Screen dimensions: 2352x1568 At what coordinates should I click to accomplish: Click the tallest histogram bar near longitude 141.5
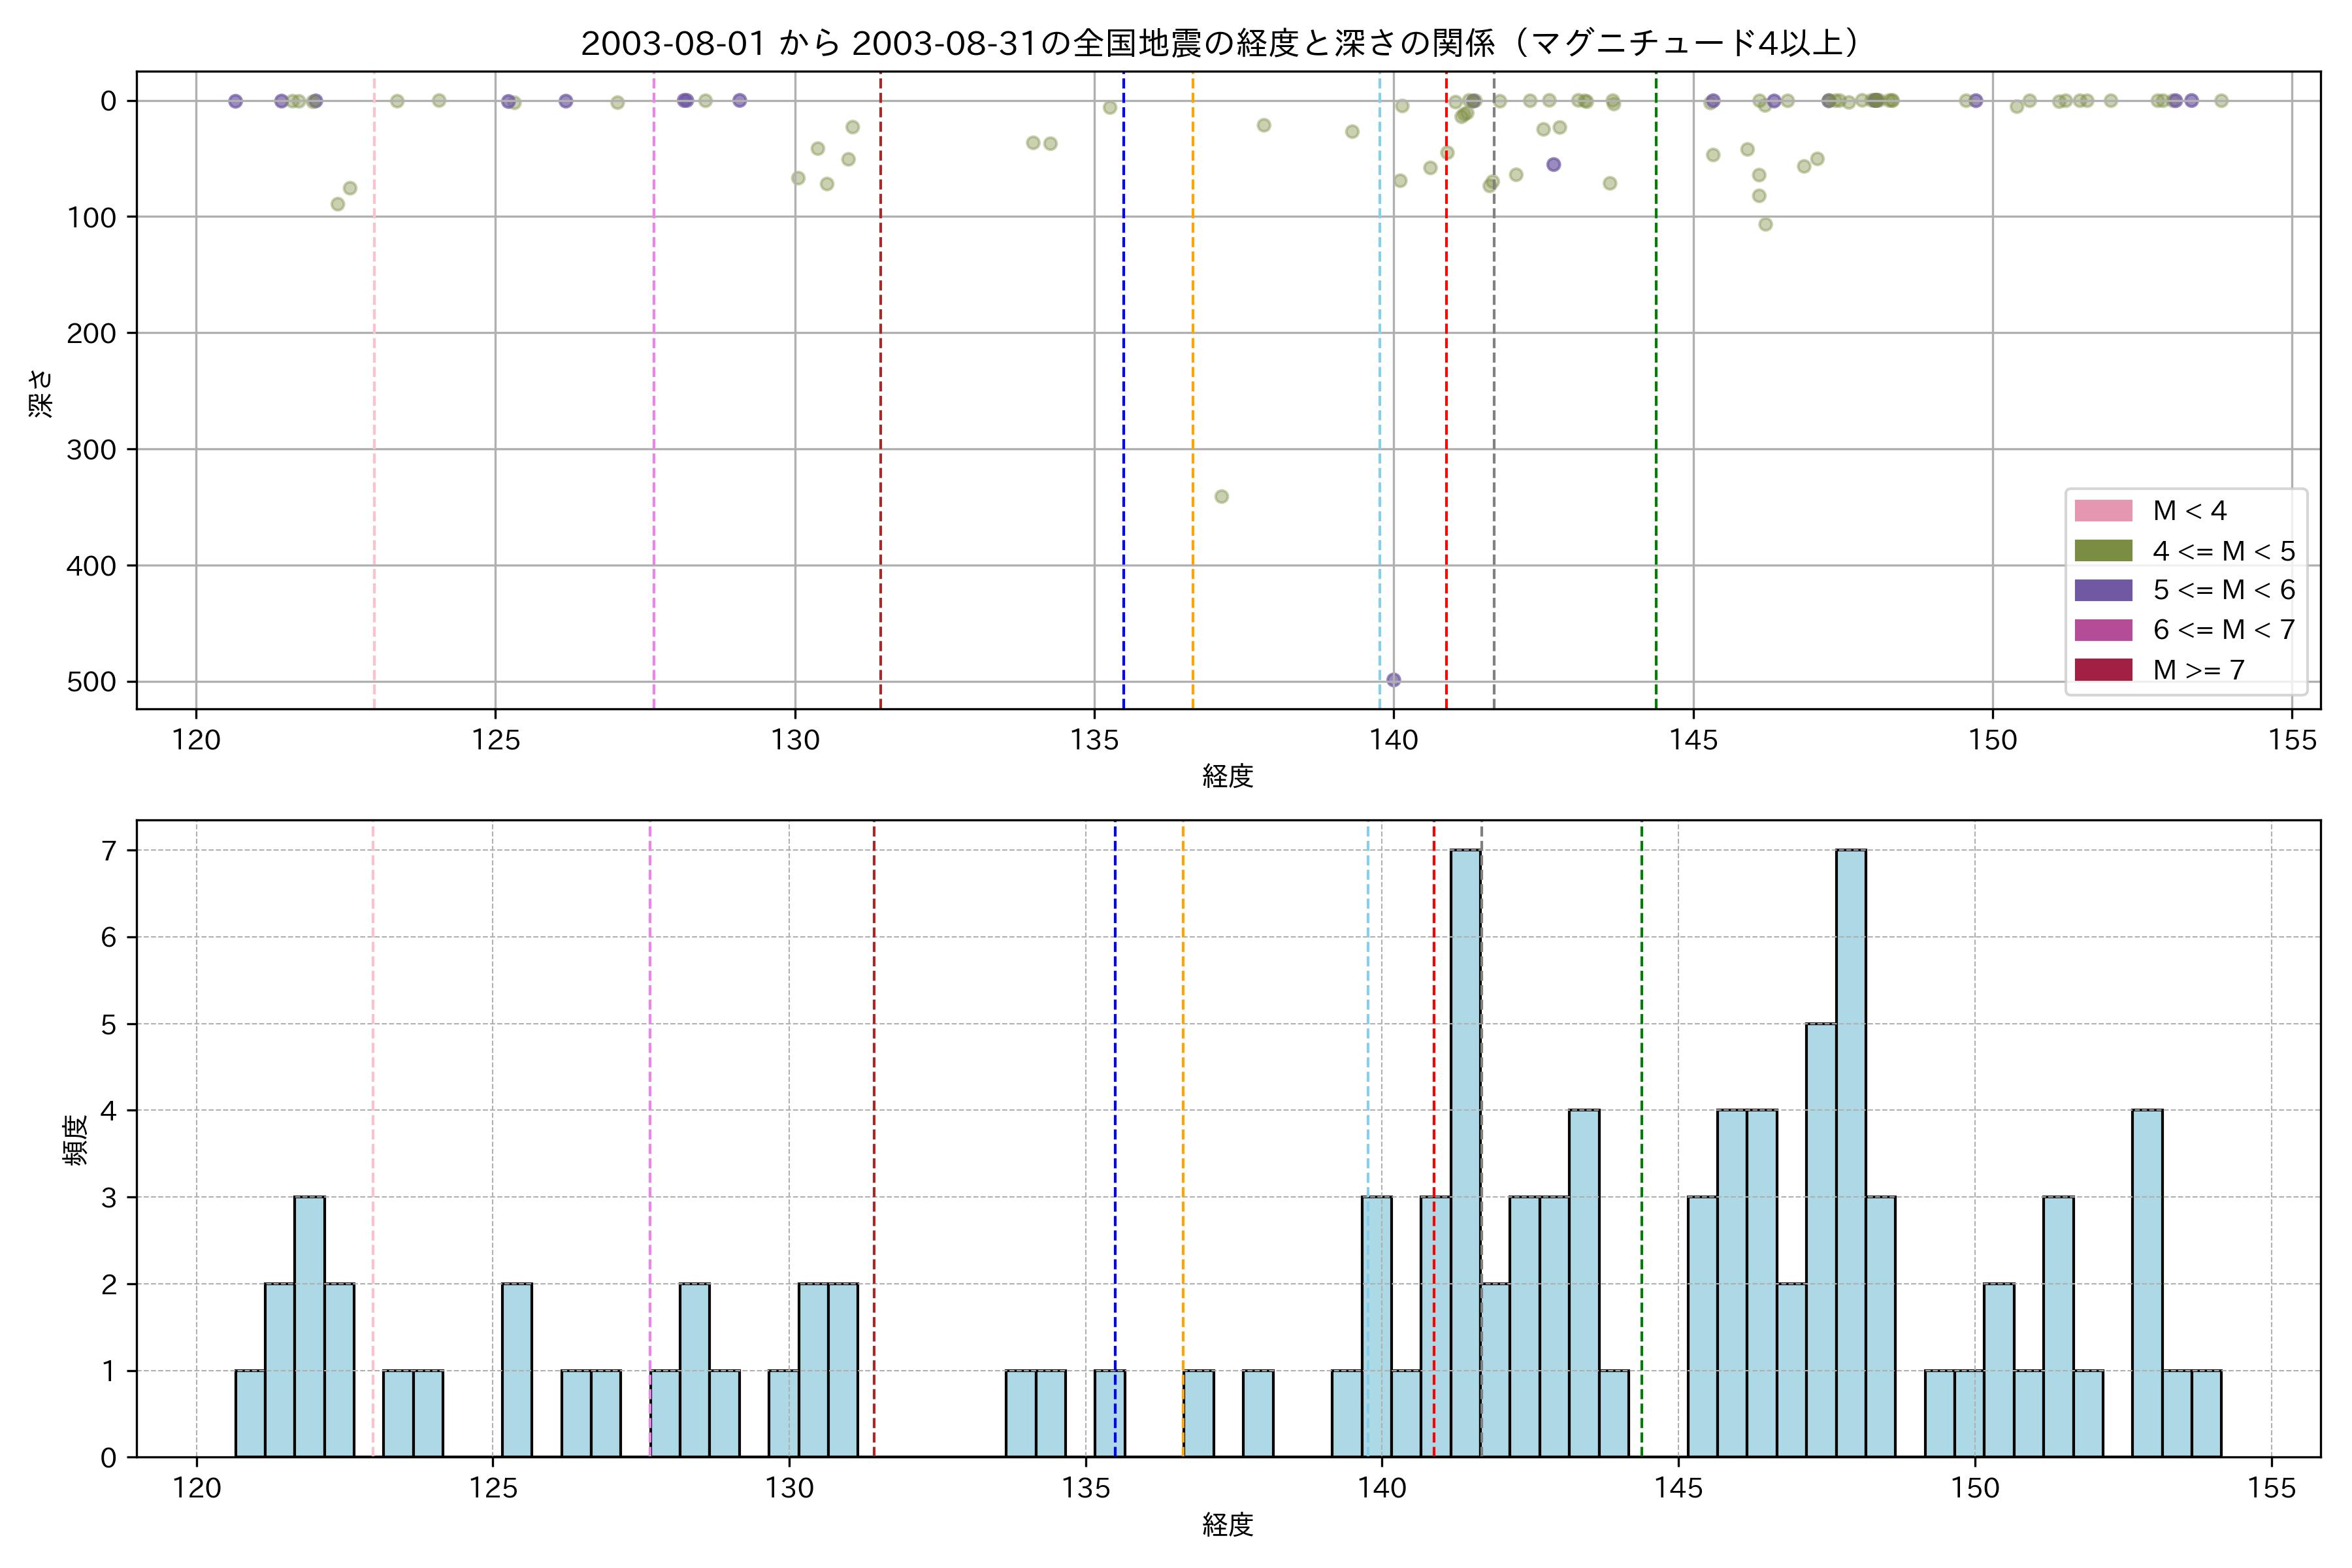point(1465,1150)
